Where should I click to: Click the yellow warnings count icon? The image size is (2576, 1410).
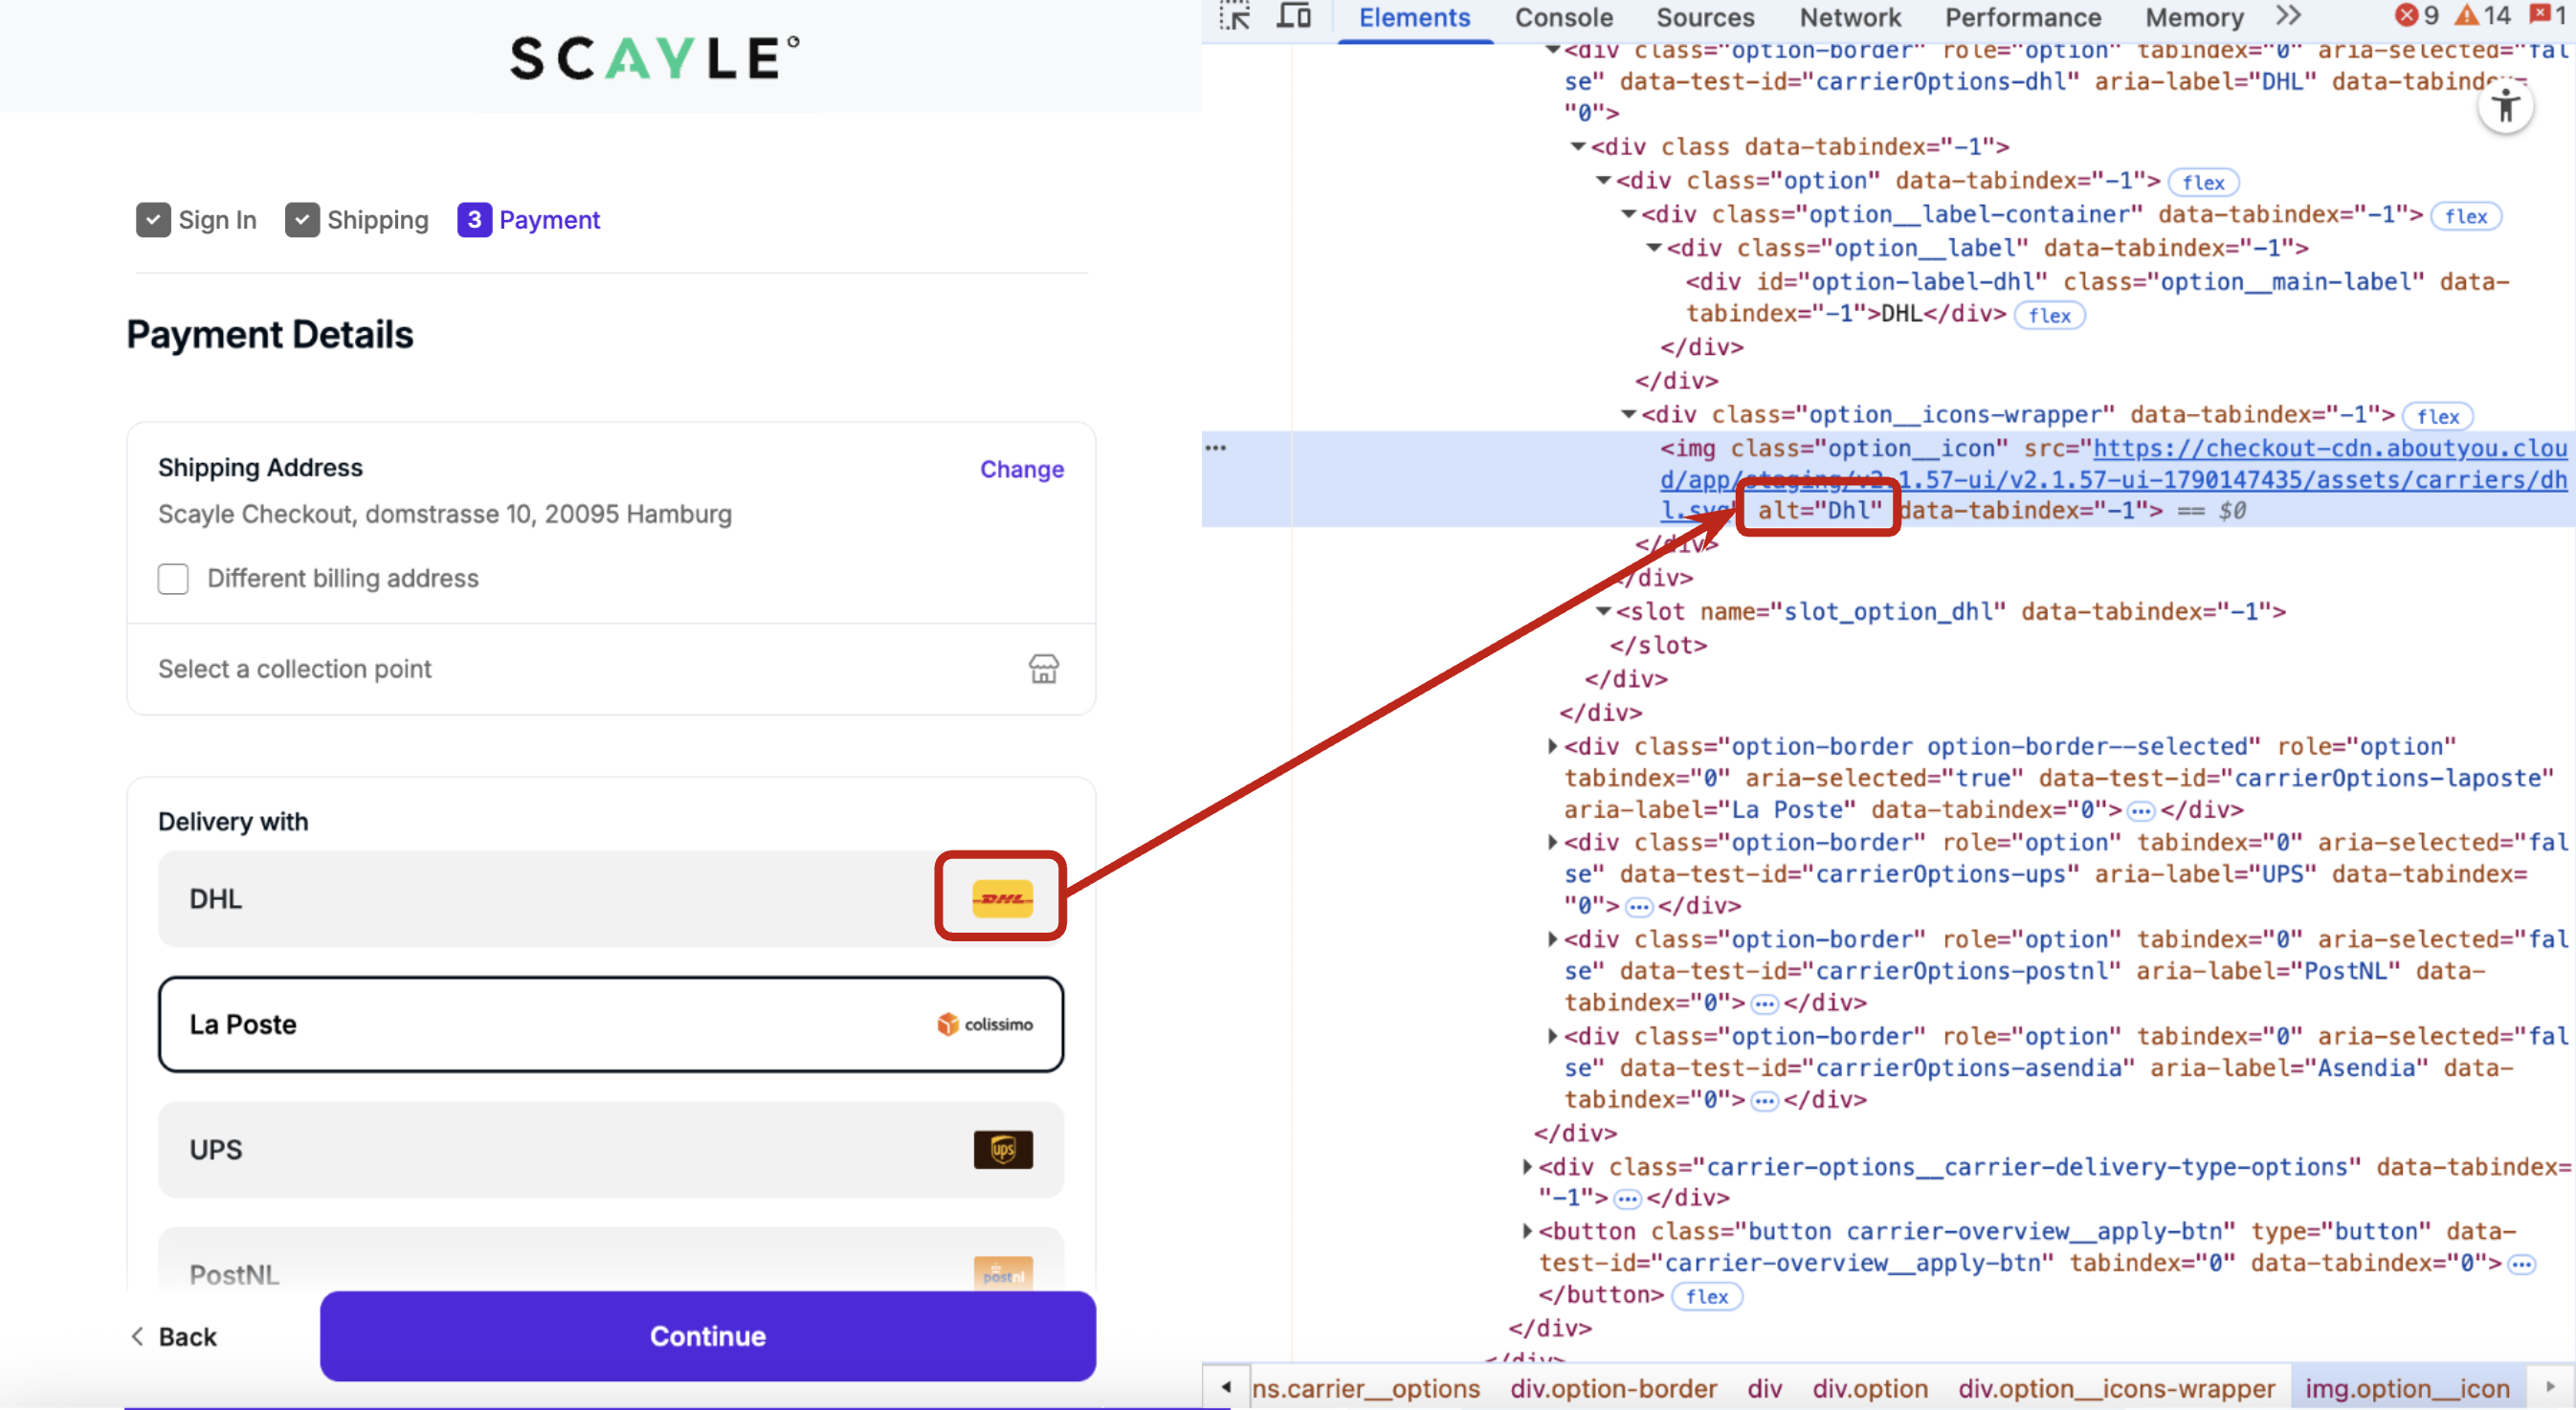coord(2467,15)
